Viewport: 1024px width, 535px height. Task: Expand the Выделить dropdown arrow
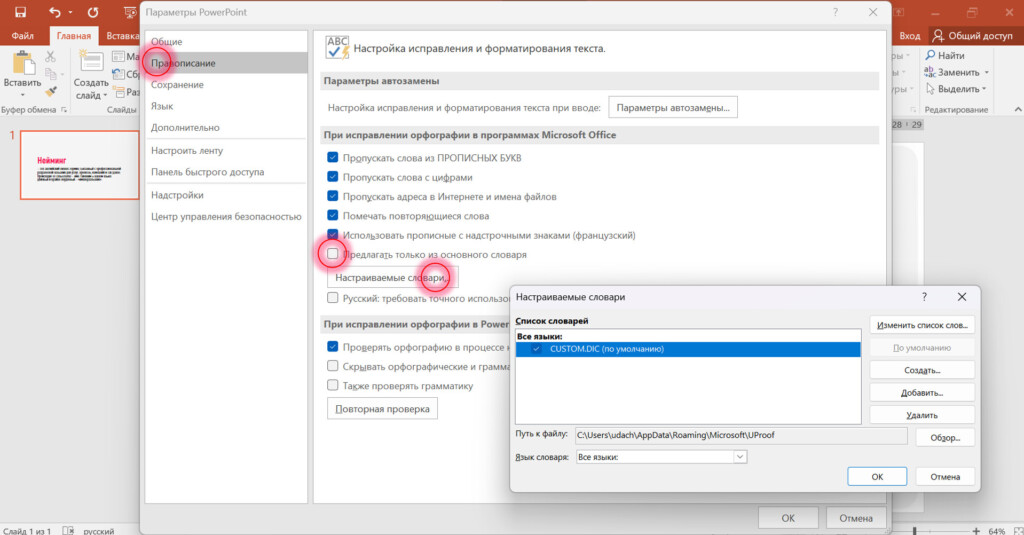(x=984, y=89)
